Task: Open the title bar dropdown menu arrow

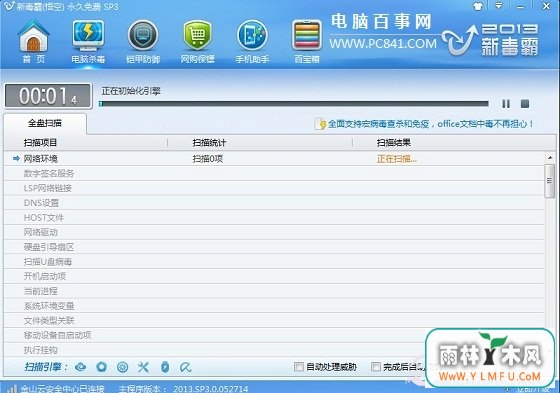Action: pyautogui.click(x=499, y=6)
